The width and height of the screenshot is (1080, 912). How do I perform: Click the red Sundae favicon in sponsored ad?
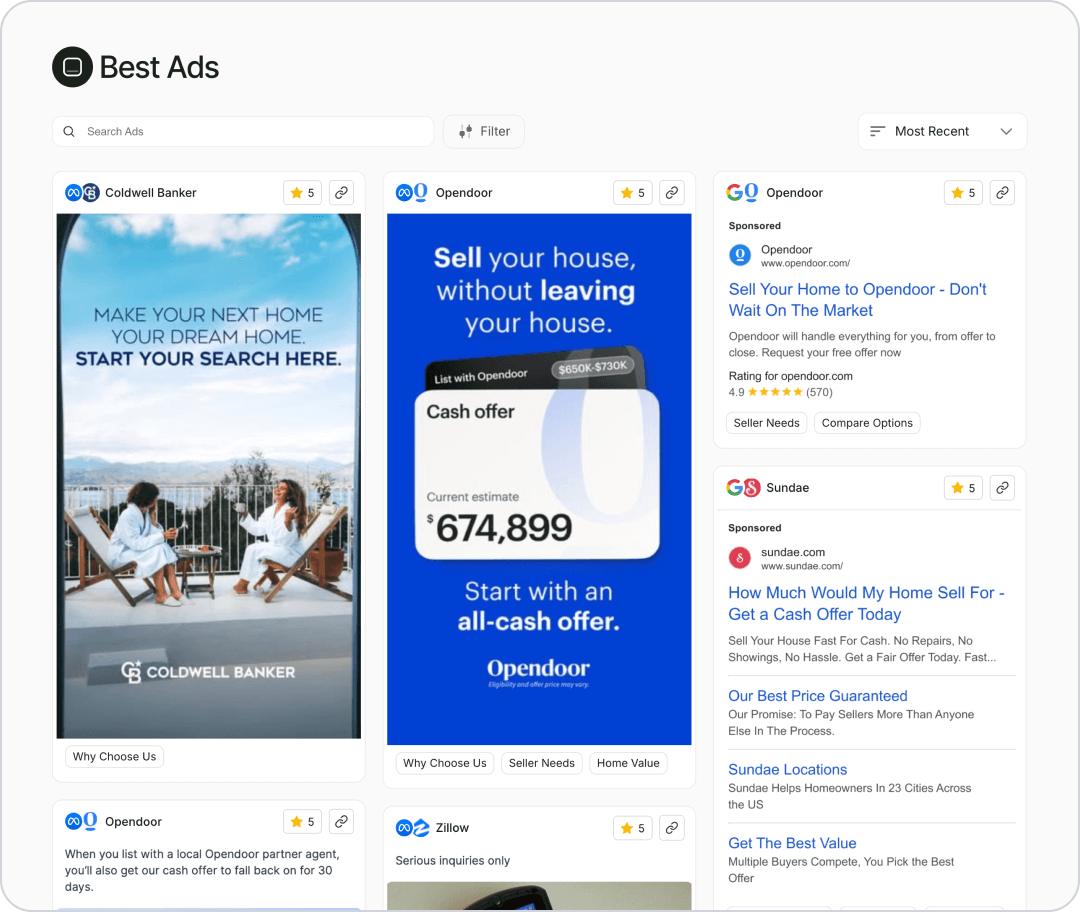click(x=740, y=558)
